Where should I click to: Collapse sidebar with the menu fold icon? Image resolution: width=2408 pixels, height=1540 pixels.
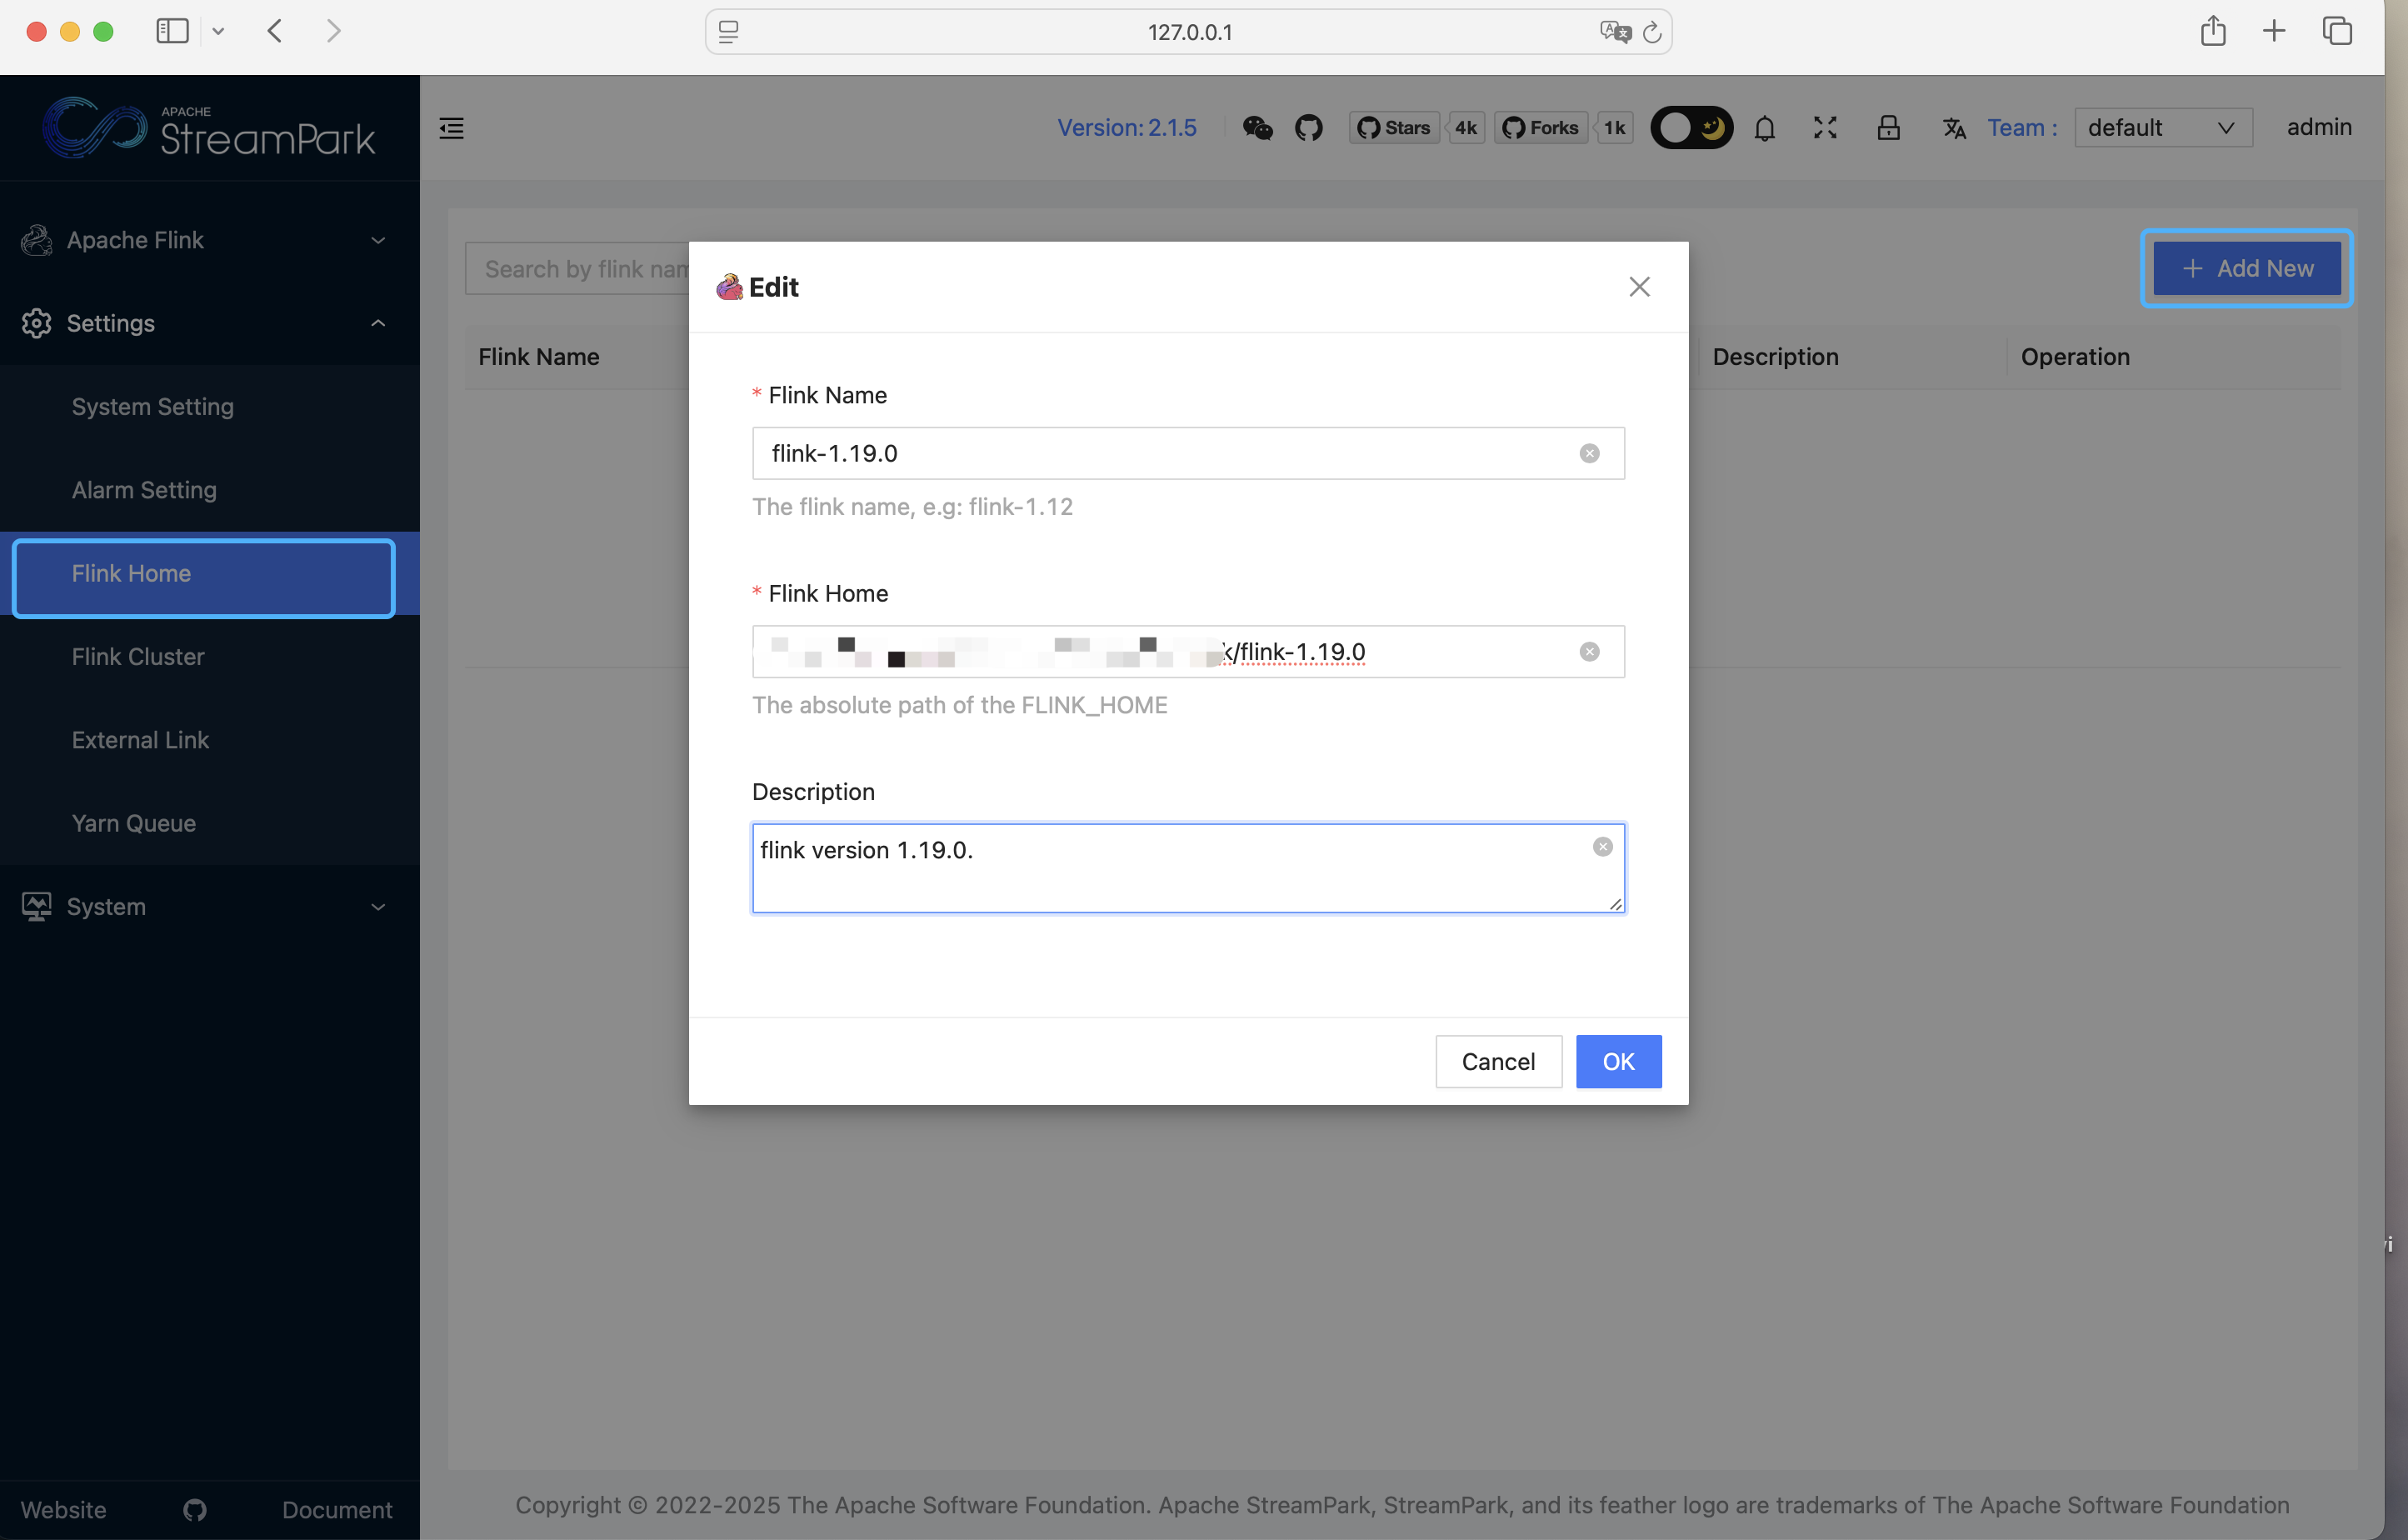click(452, 128)
